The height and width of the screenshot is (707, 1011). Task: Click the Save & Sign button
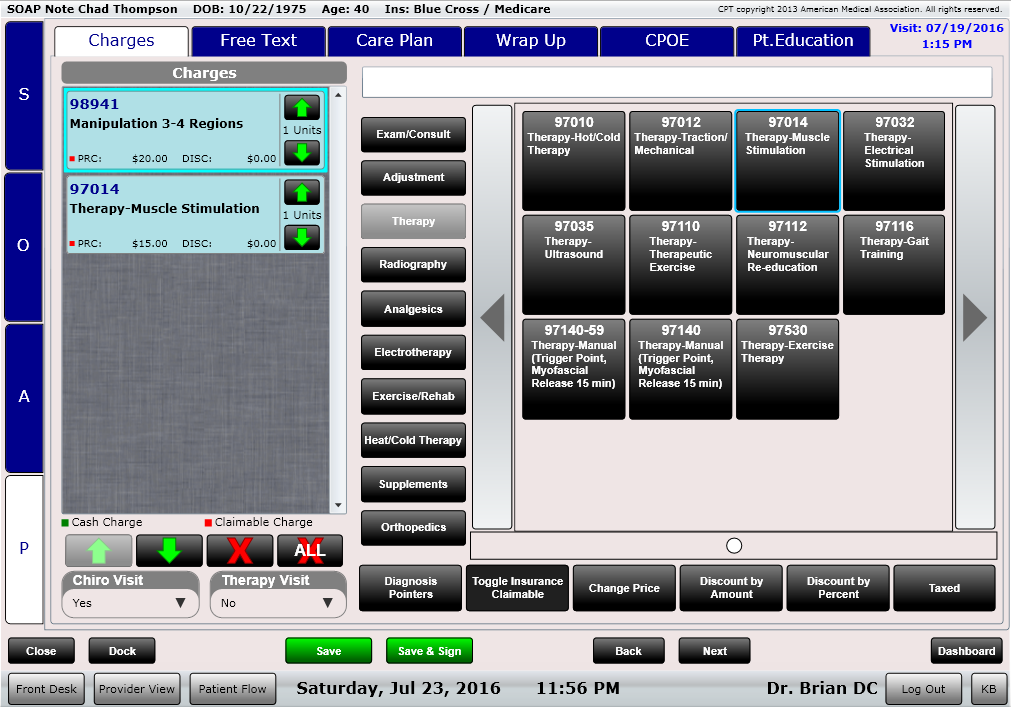429,651
